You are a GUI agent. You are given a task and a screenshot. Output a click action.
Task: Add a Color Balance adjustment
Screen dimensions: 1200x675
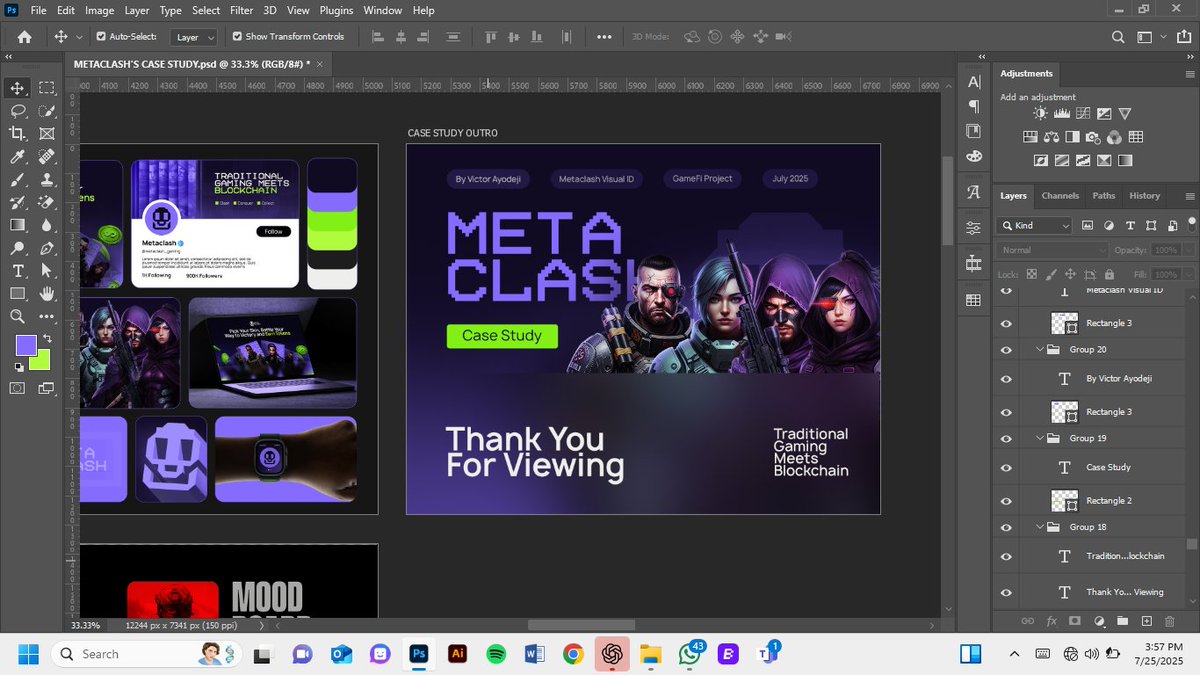[1050, 137]
